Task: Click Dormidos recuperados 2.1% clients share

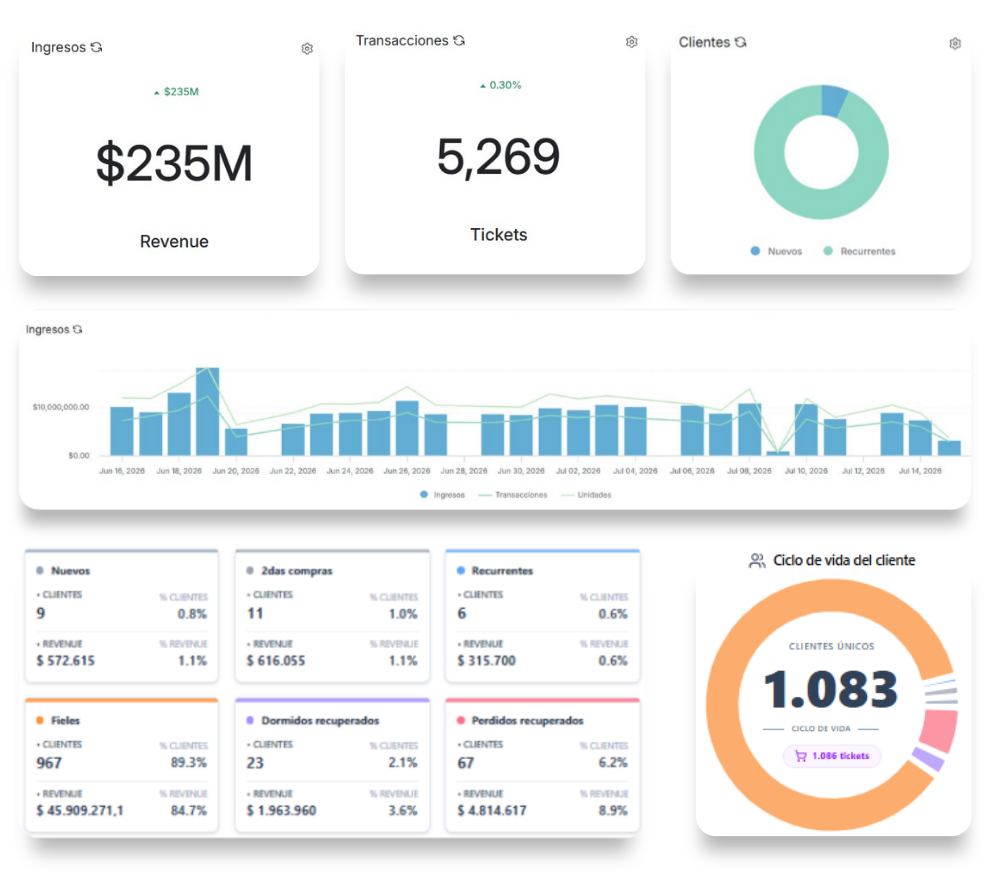Action: click(403, 763)
